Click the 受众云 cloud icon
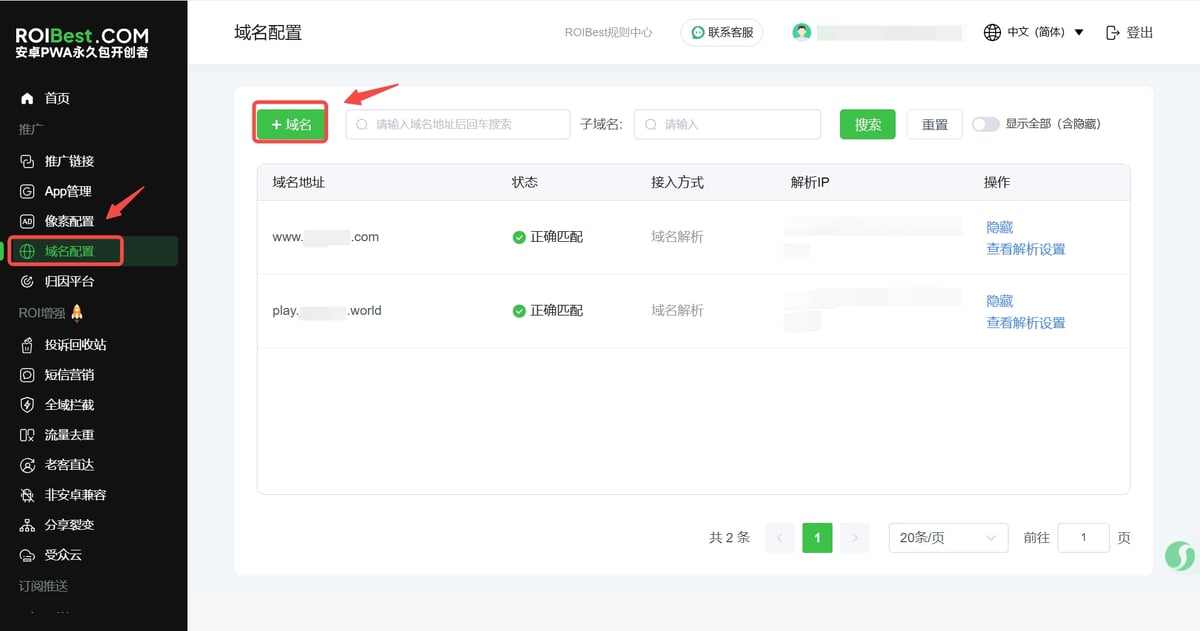Screen dimensions: 1200x631 [x=27, y=554]
